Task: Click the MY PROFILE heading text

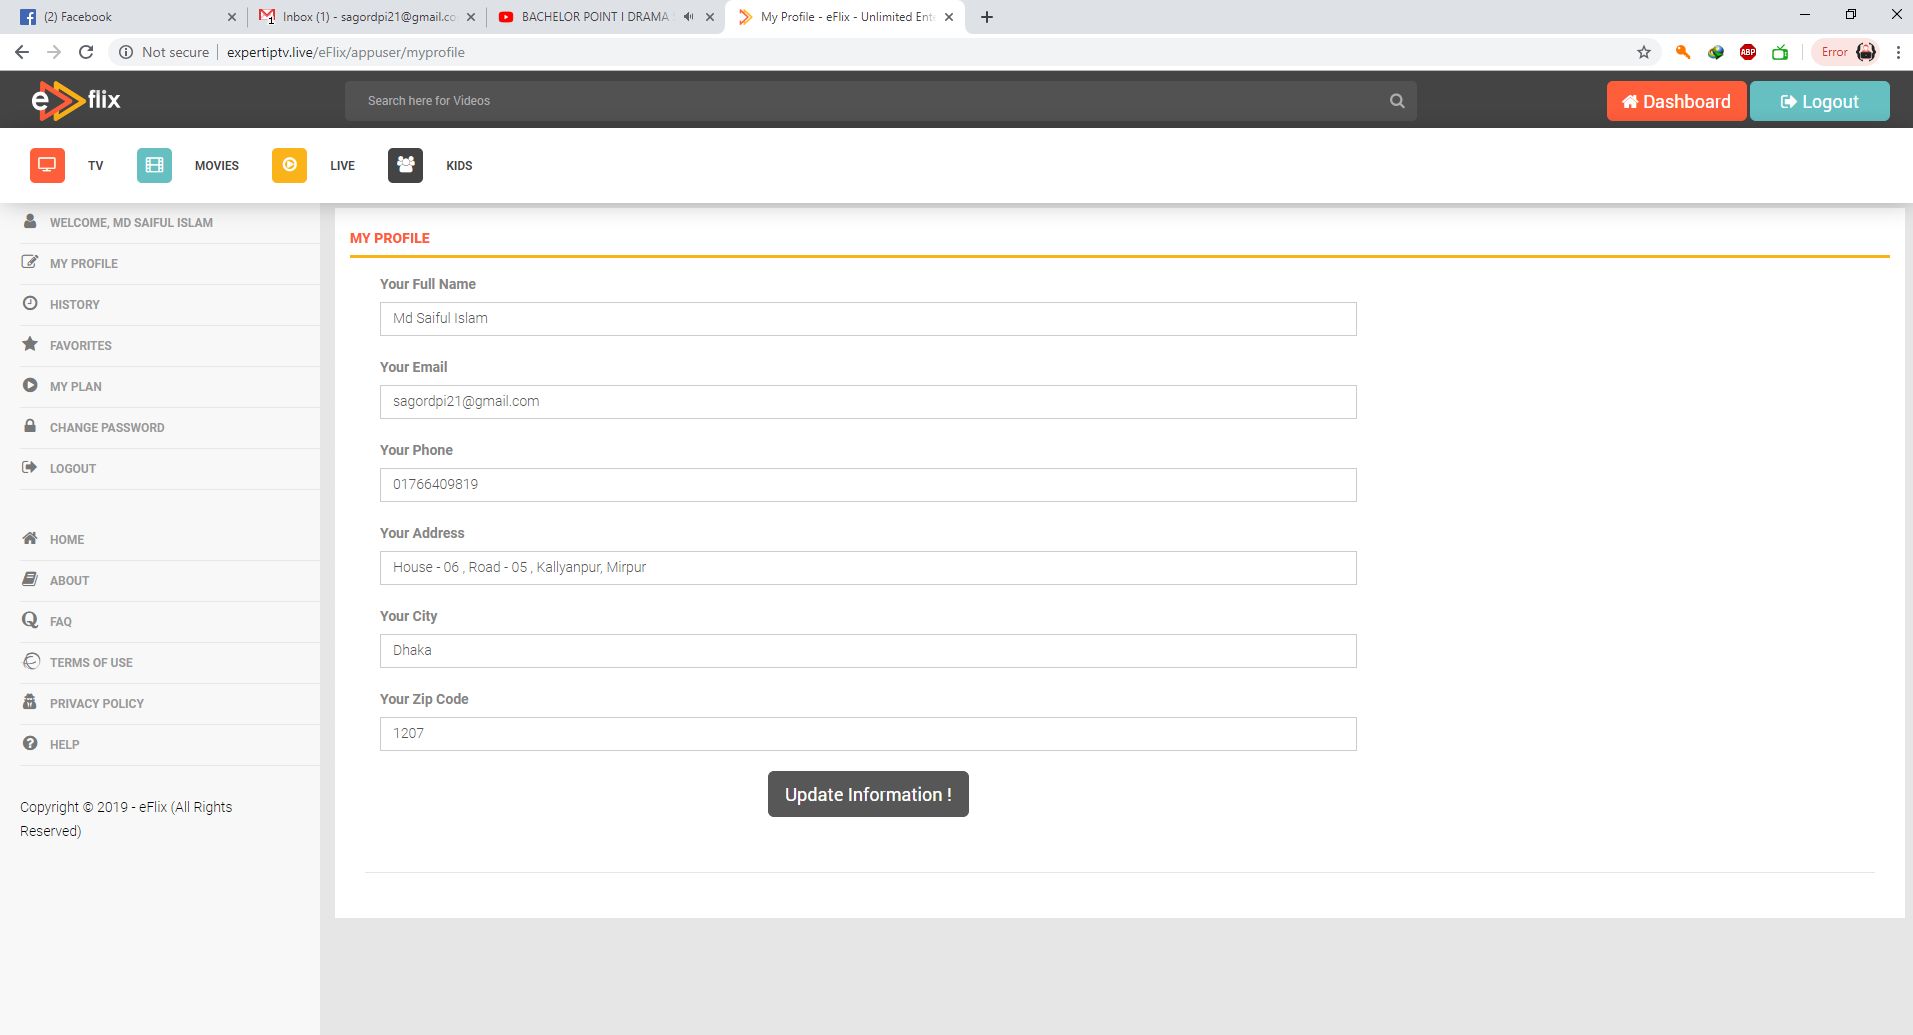Action: point(390,238)
